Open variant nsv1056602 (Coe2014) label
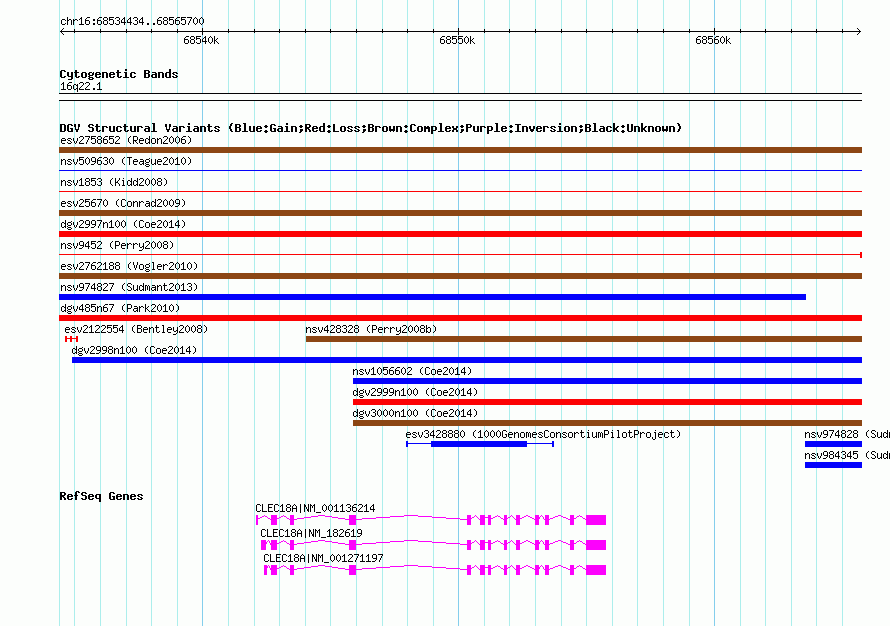The height and width of the screenshot is (626, 890). (412, 371)
